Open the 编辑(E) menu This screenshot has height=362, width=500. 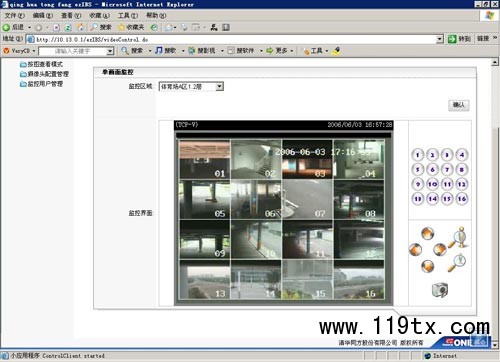click(x=43, y=15)
